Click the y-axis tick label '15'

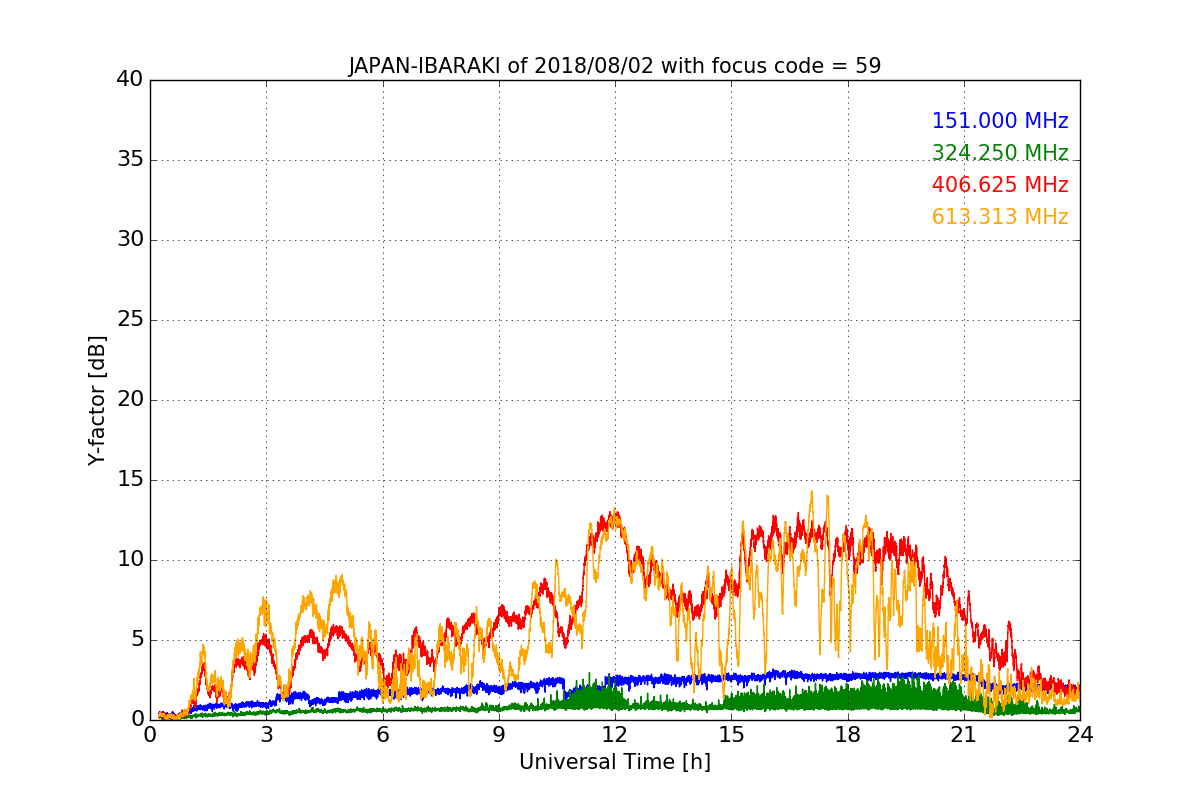(130, 480)
